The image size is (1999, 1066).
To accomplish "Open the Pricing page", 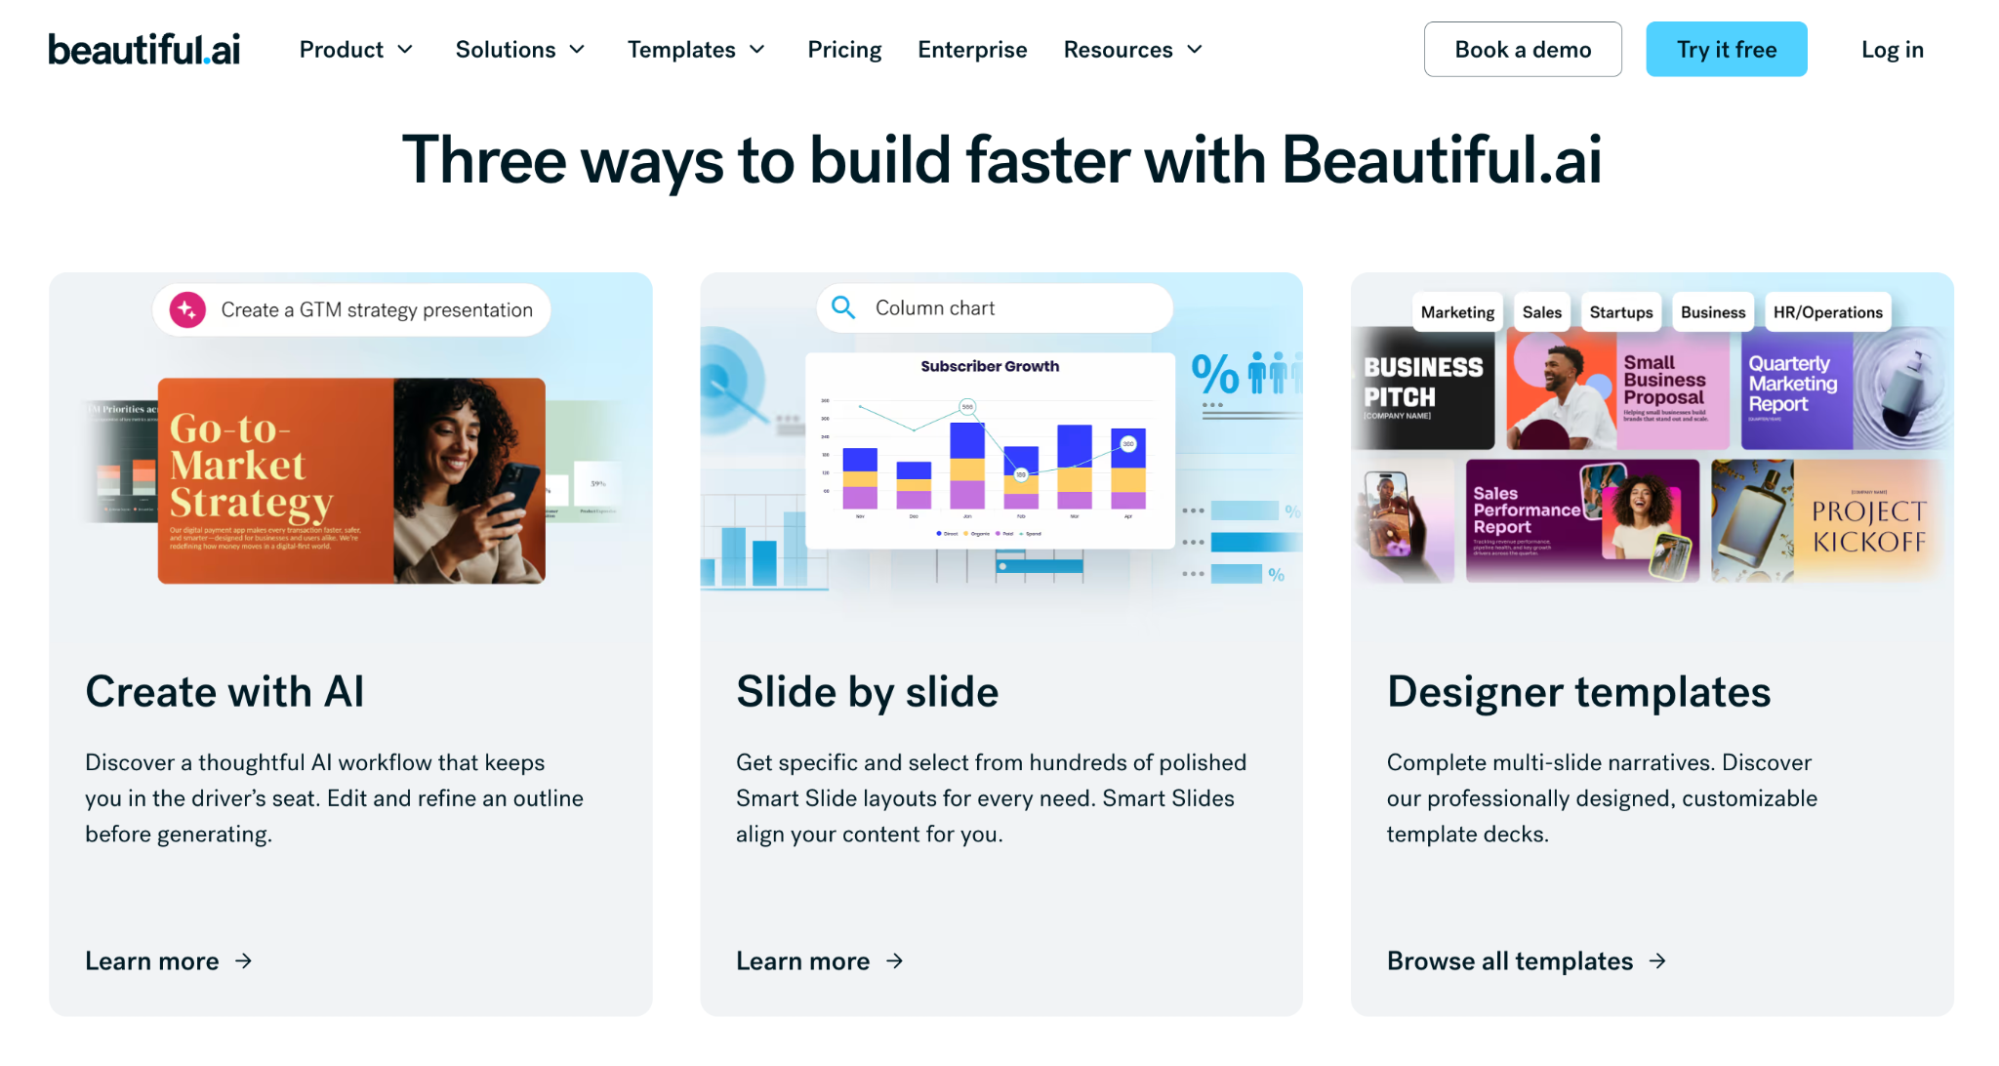I will tap(844, 49).
